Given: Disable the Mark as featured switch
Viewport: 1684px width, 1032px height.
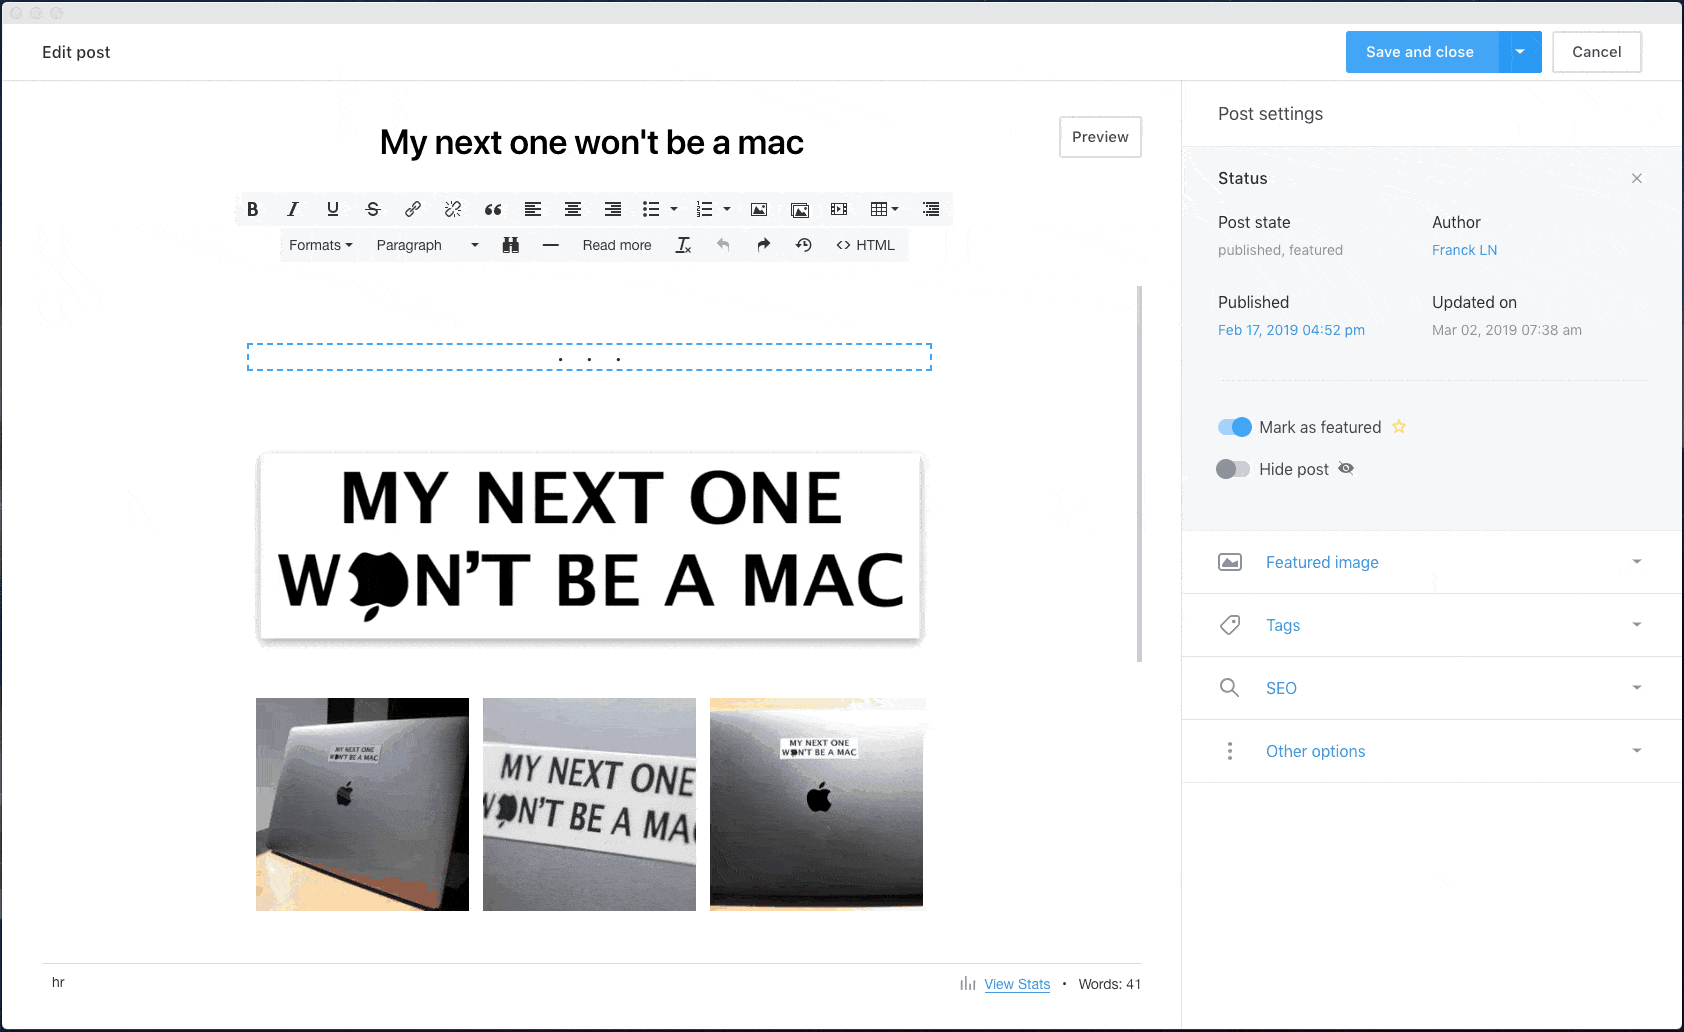Looking at the screenshot, I should coord(1234,427).
